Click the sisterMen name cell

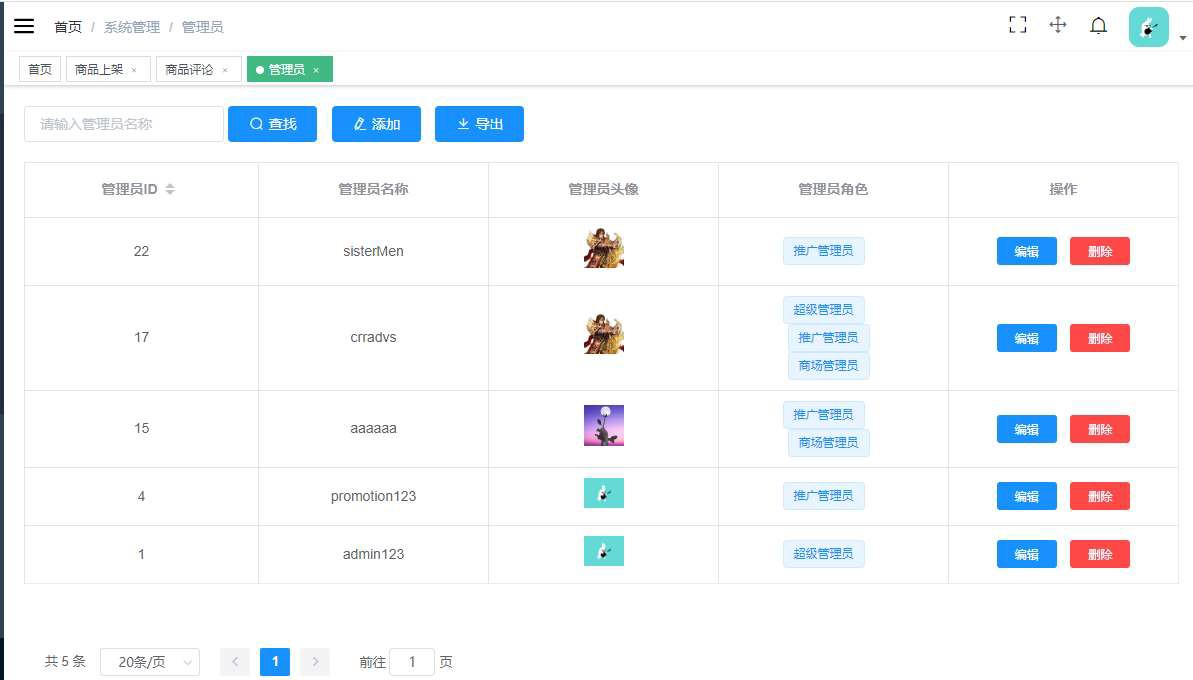pos(373,251)
